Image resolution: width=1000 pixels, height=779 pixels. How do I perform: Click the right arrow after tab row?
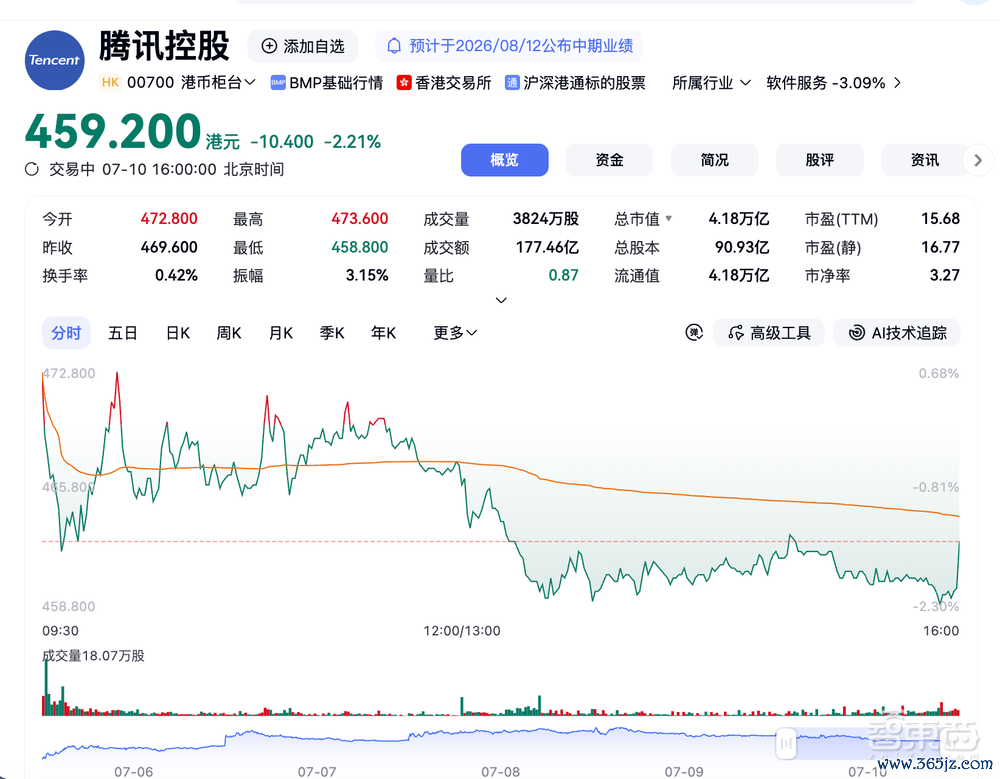[978, 160]
